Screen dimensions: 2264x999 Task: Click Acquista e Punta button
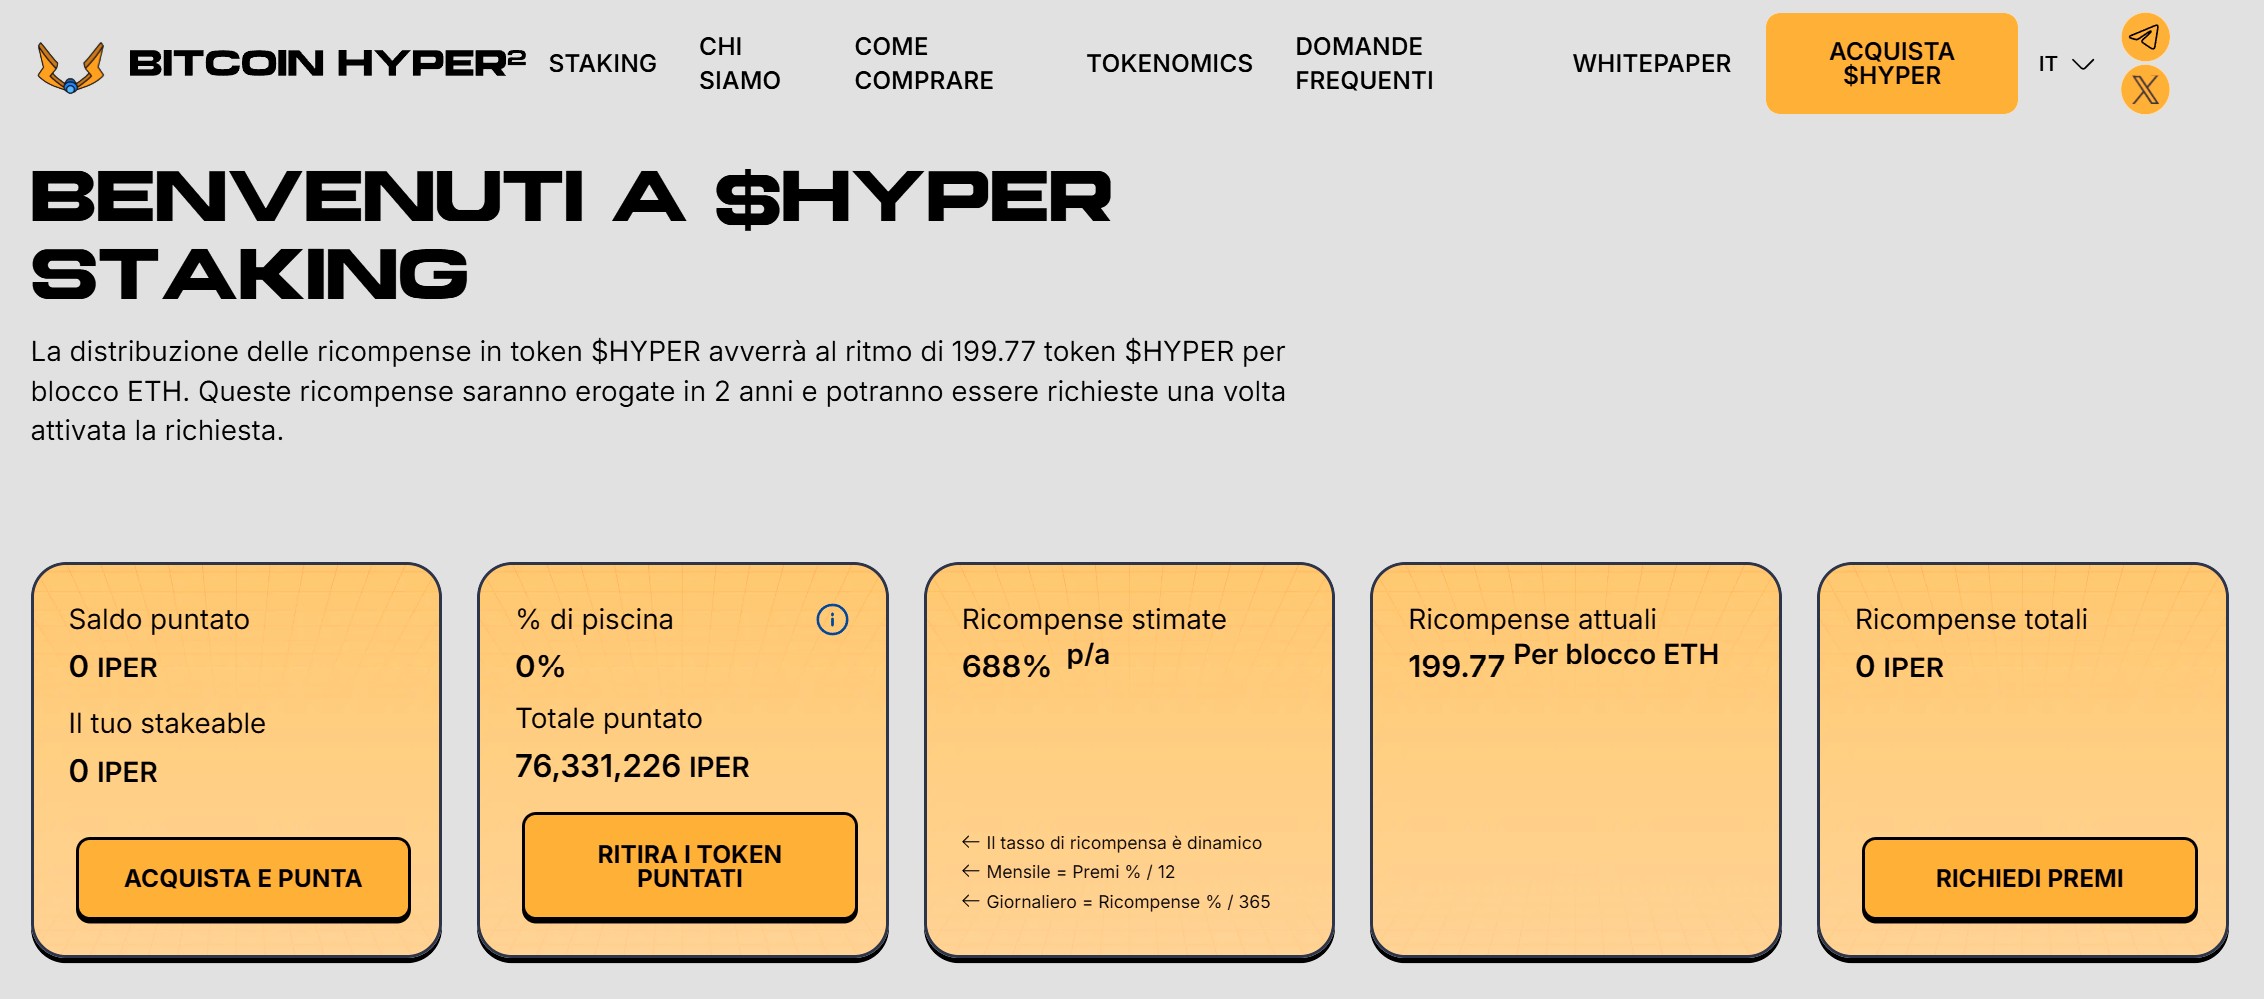[x=243, y=879]
